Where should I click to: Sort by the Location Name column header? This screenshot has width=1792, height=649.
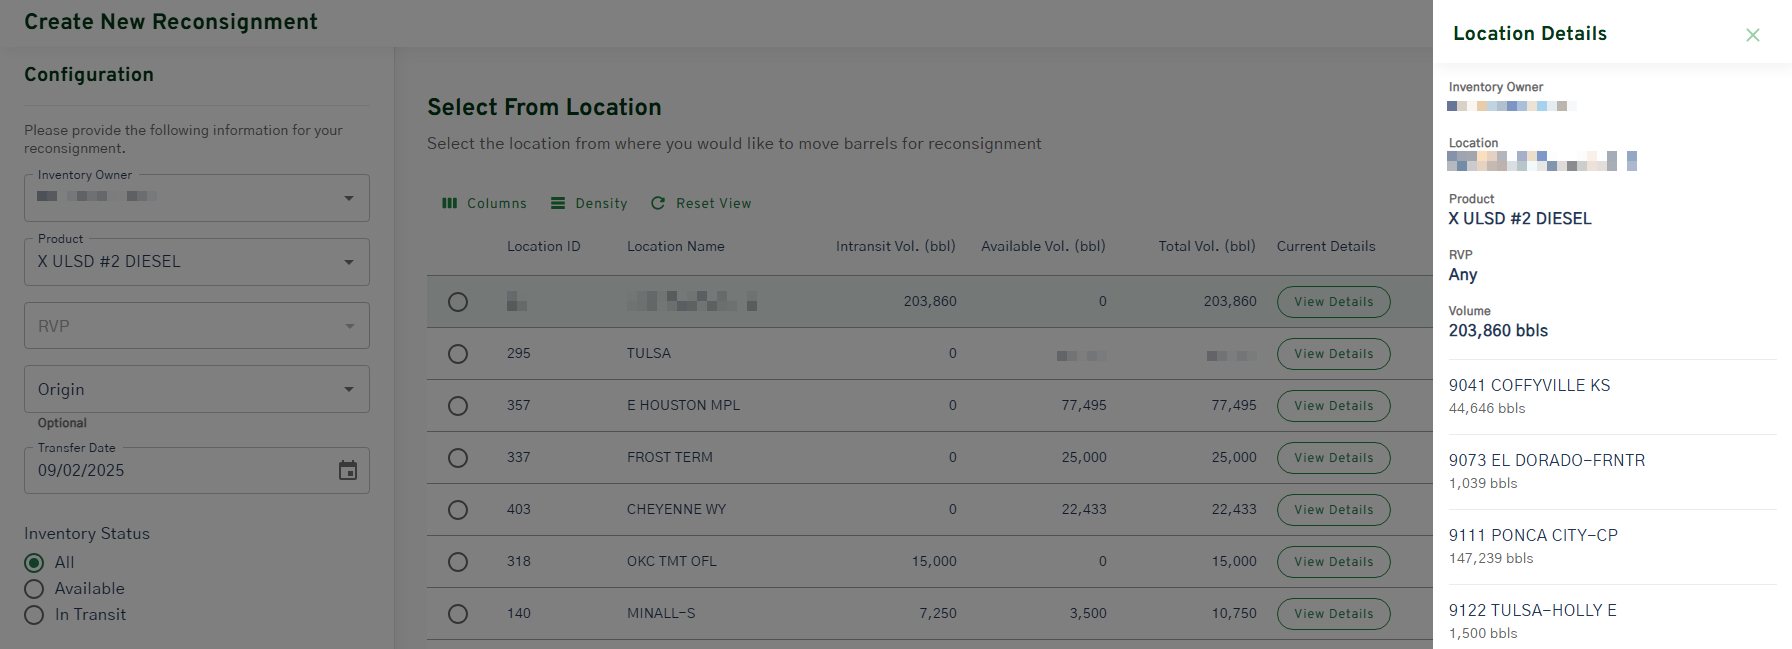[675, 247]
